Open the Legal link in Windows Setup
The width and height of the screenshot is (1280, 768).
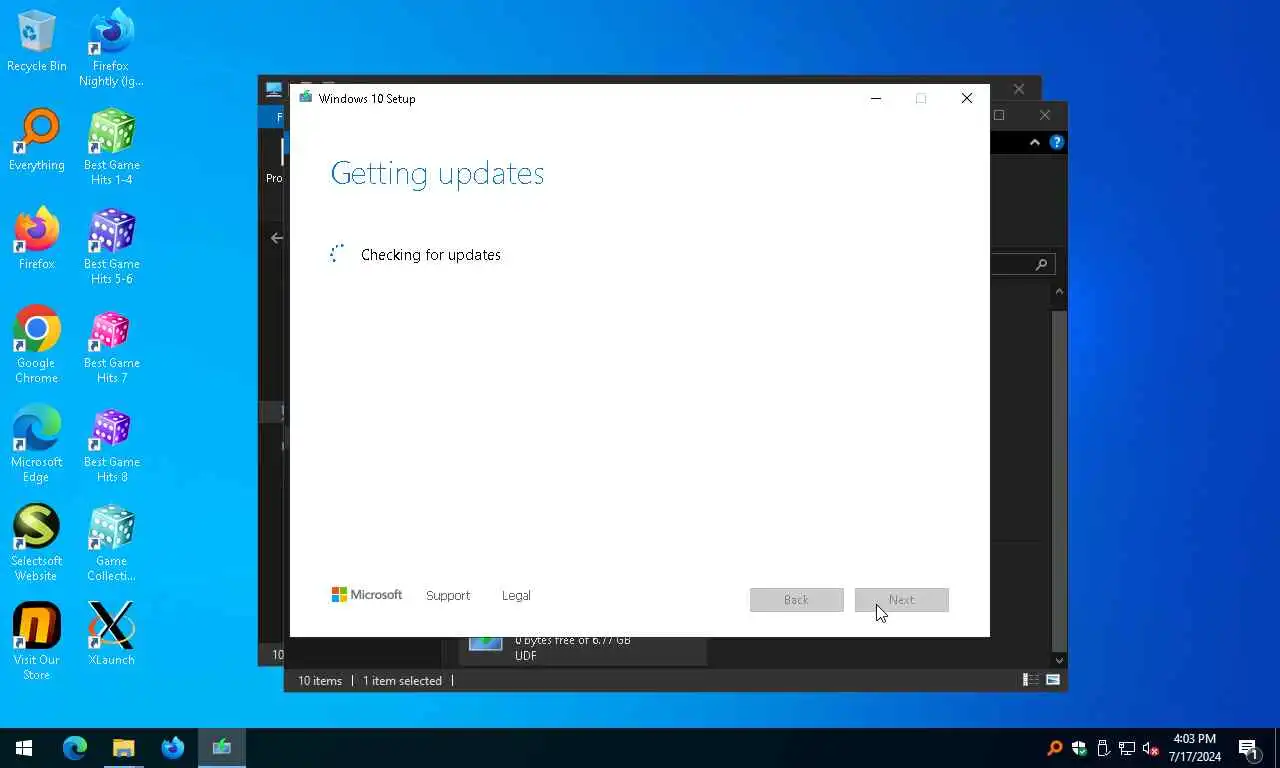coord(516,595)
